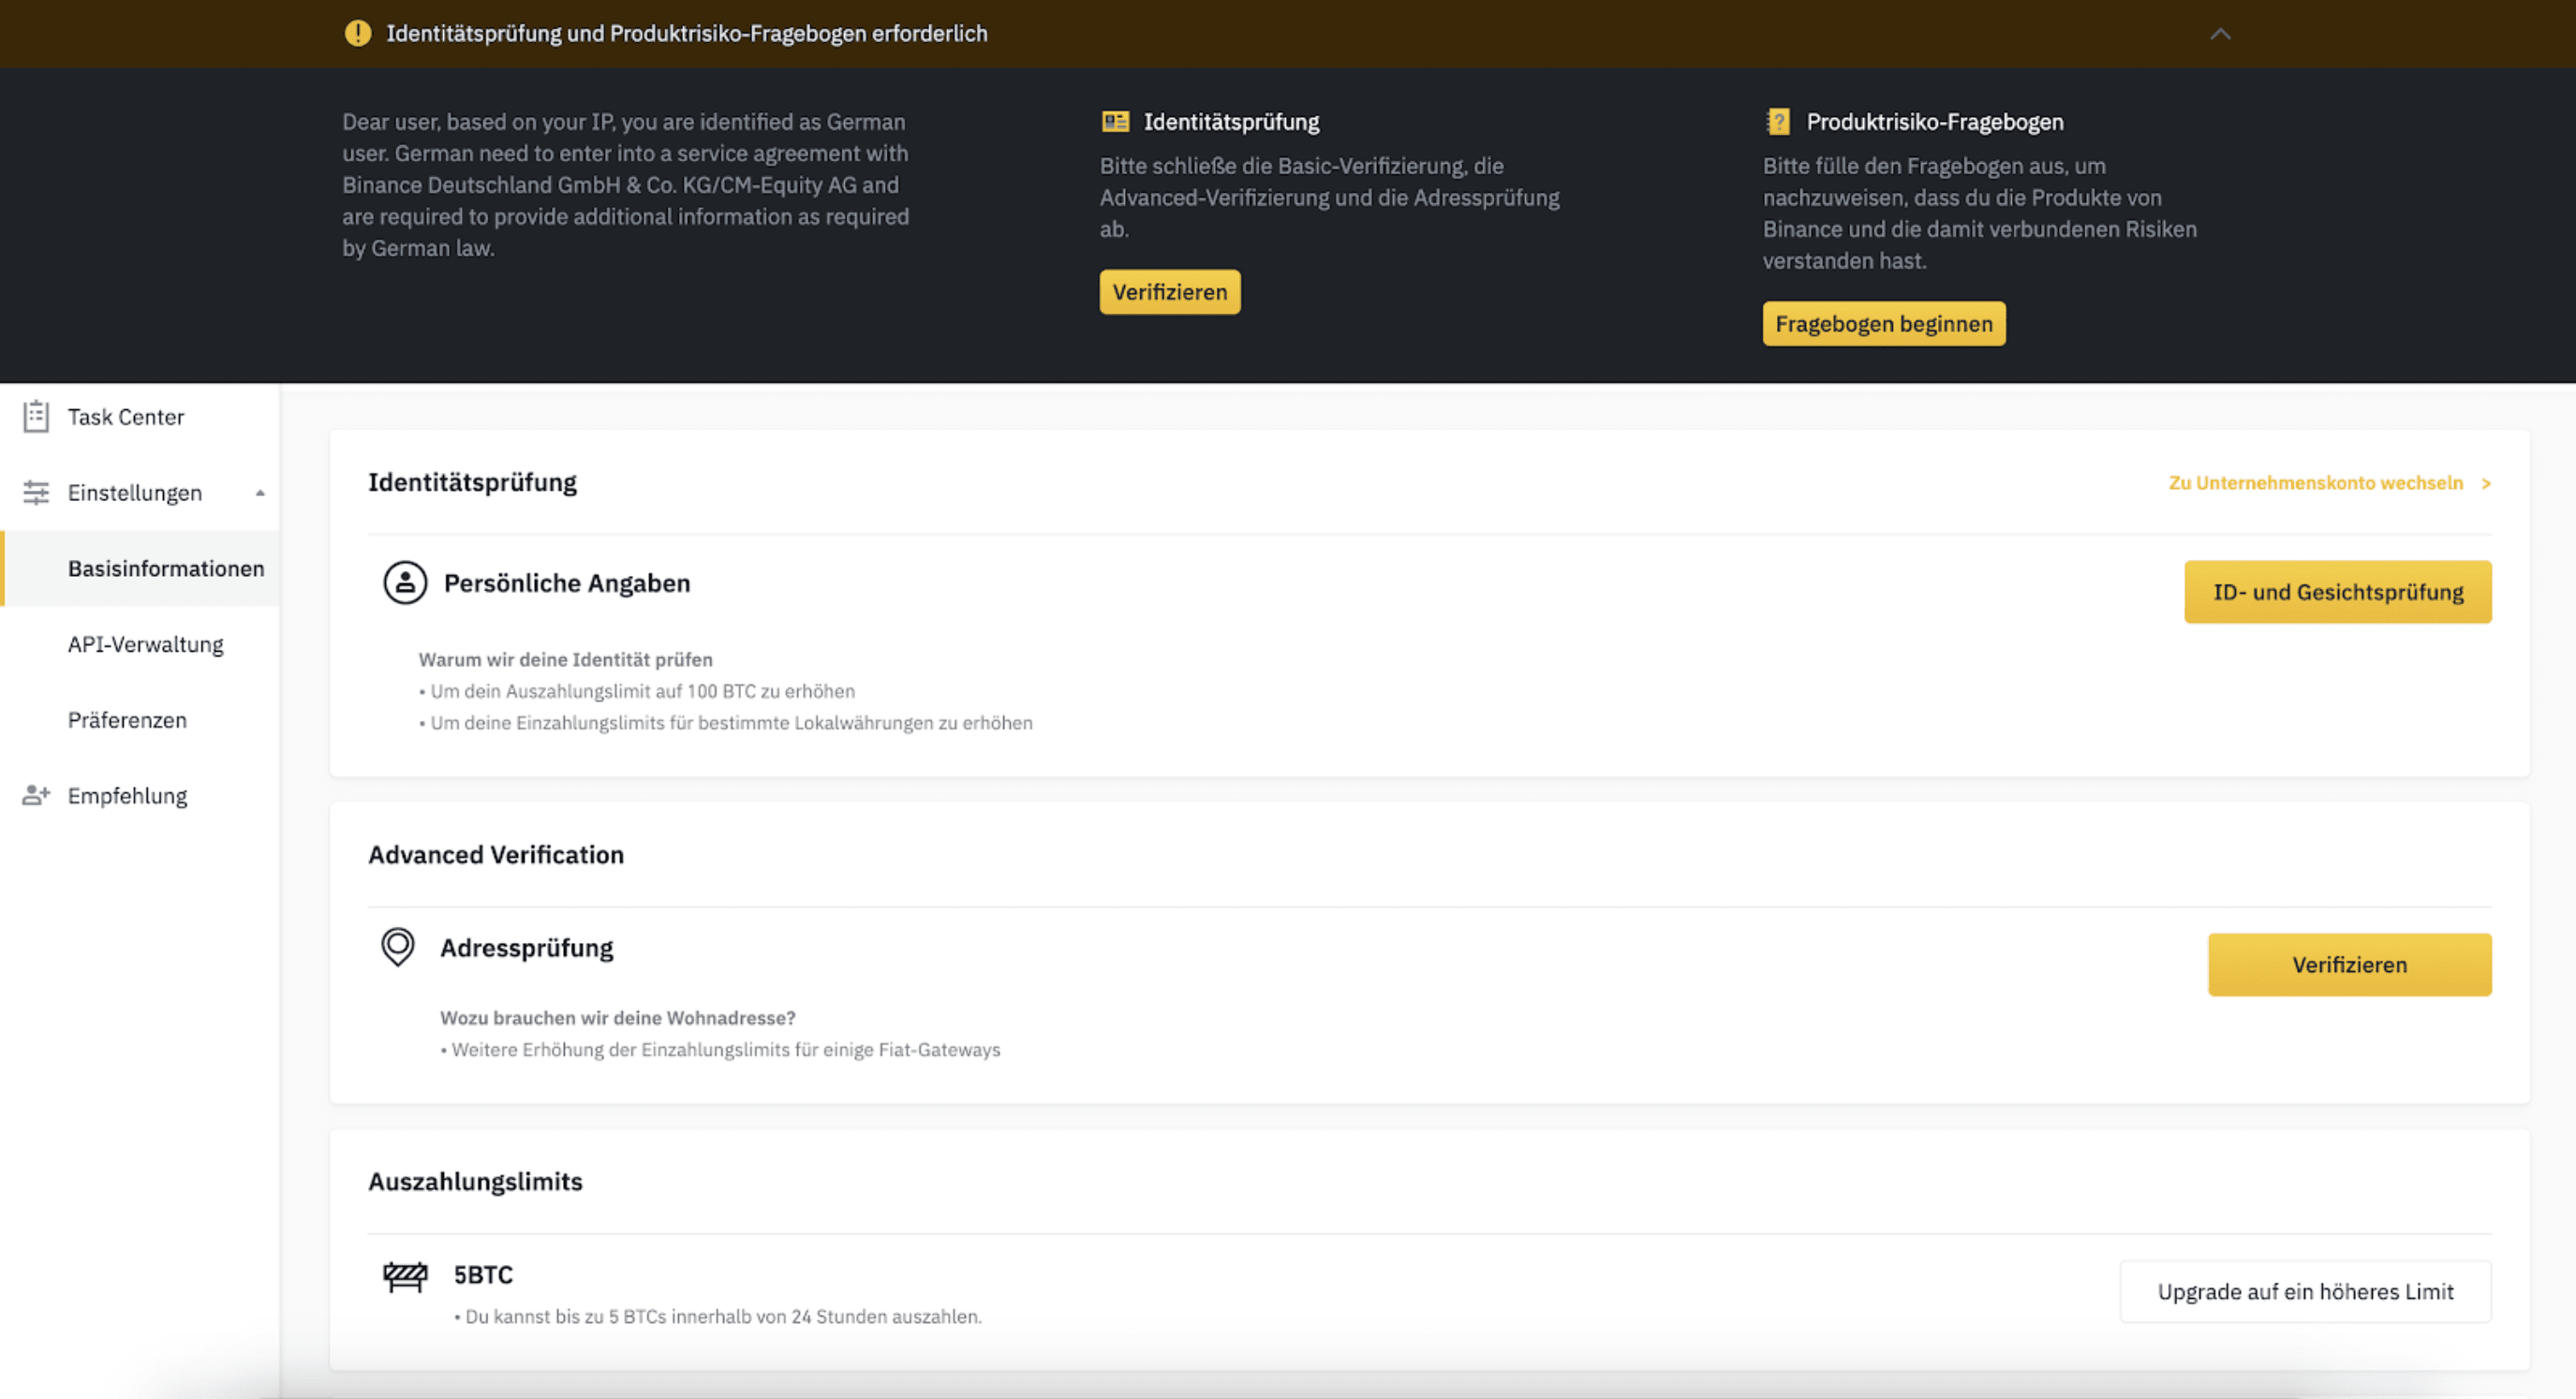Click 'Auszahlungslimits' section title
The height and width of the screenshot is (1399, 2576).
tap(475, 1182)
